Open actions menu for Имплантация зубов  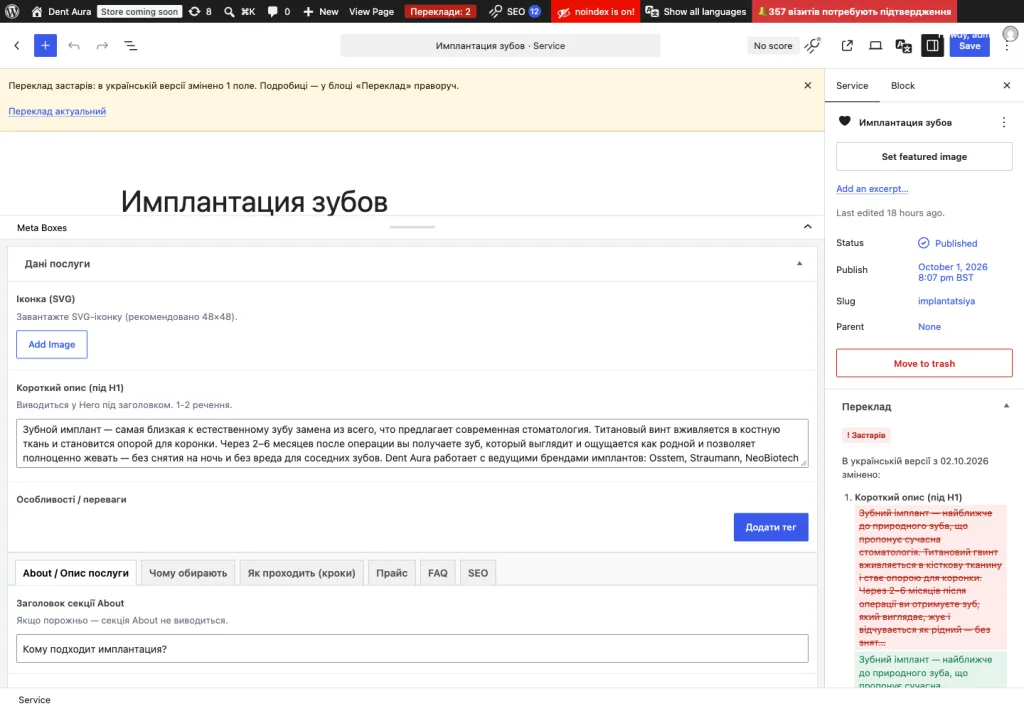[1004, 122]
